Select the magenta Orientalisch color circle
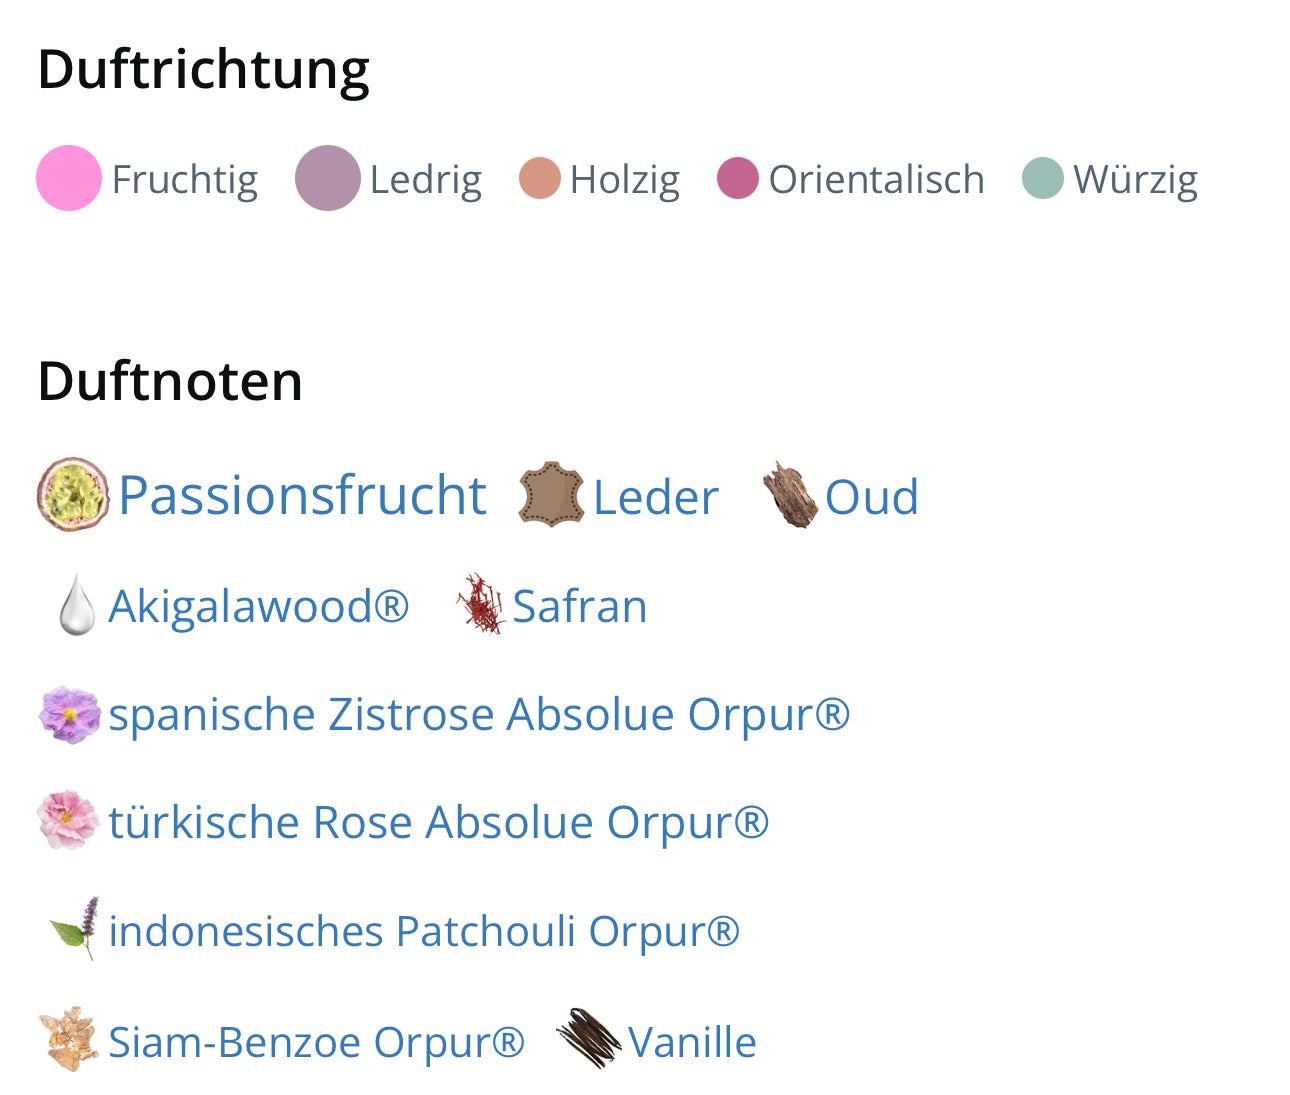 (x=738, y=178)
